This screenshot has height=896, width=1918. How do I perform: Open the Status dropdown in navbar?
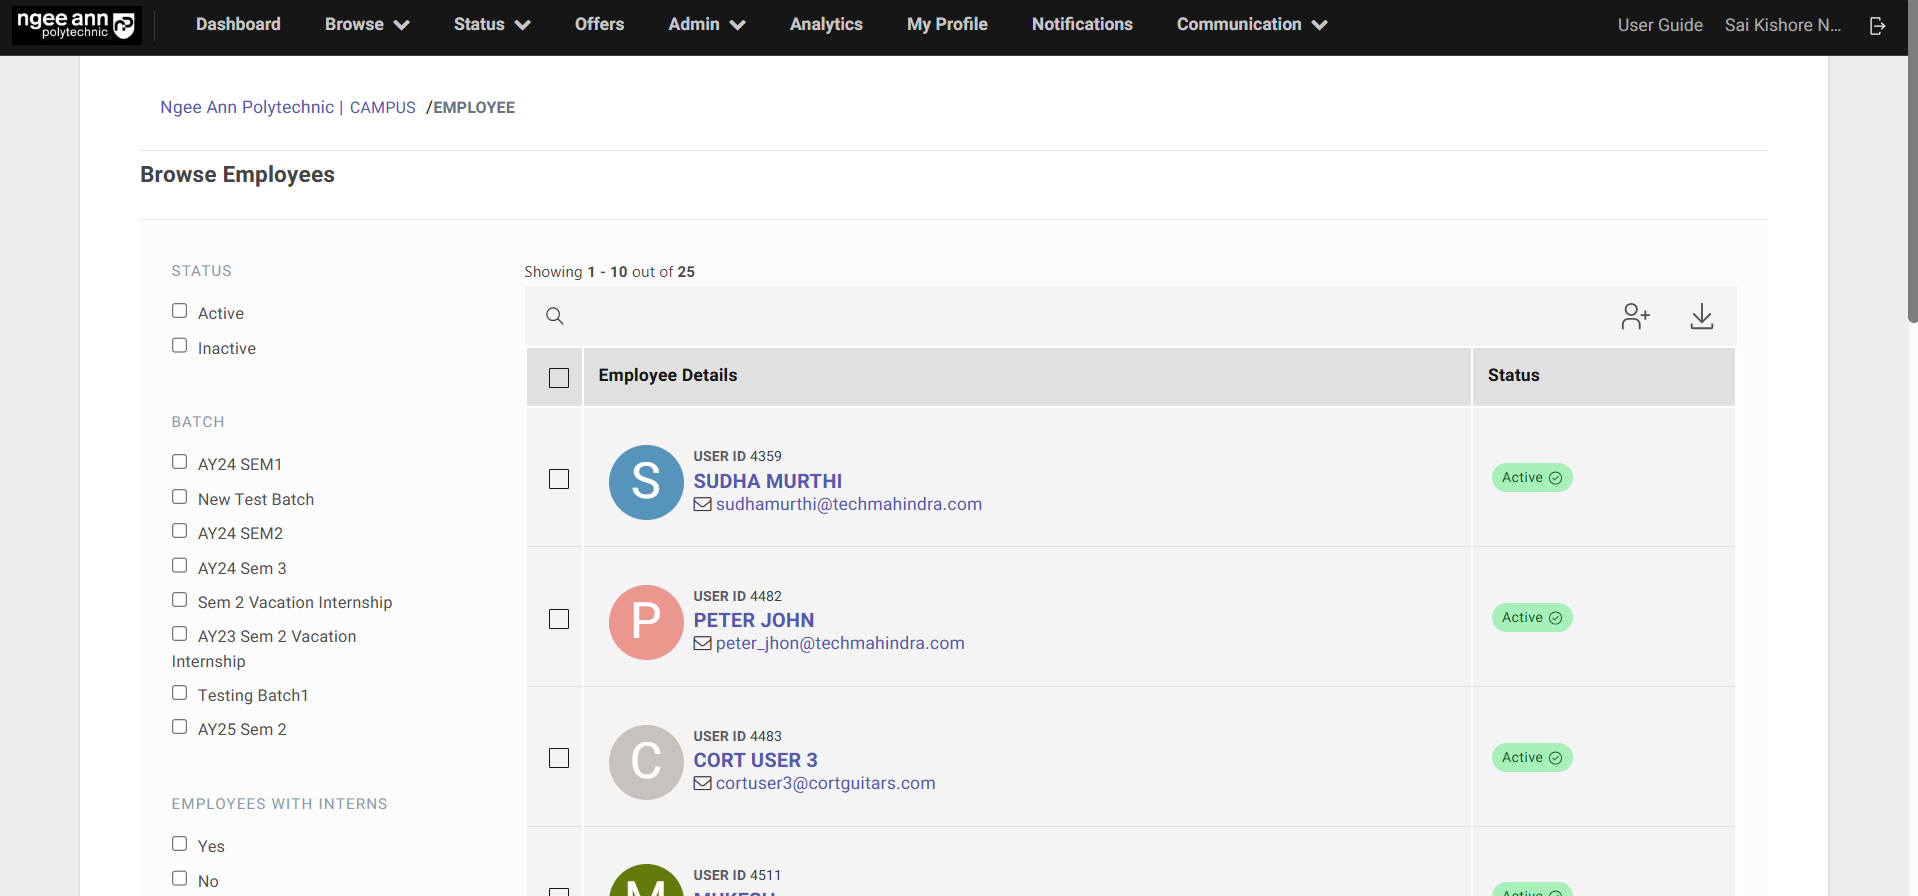pos(491,25)
